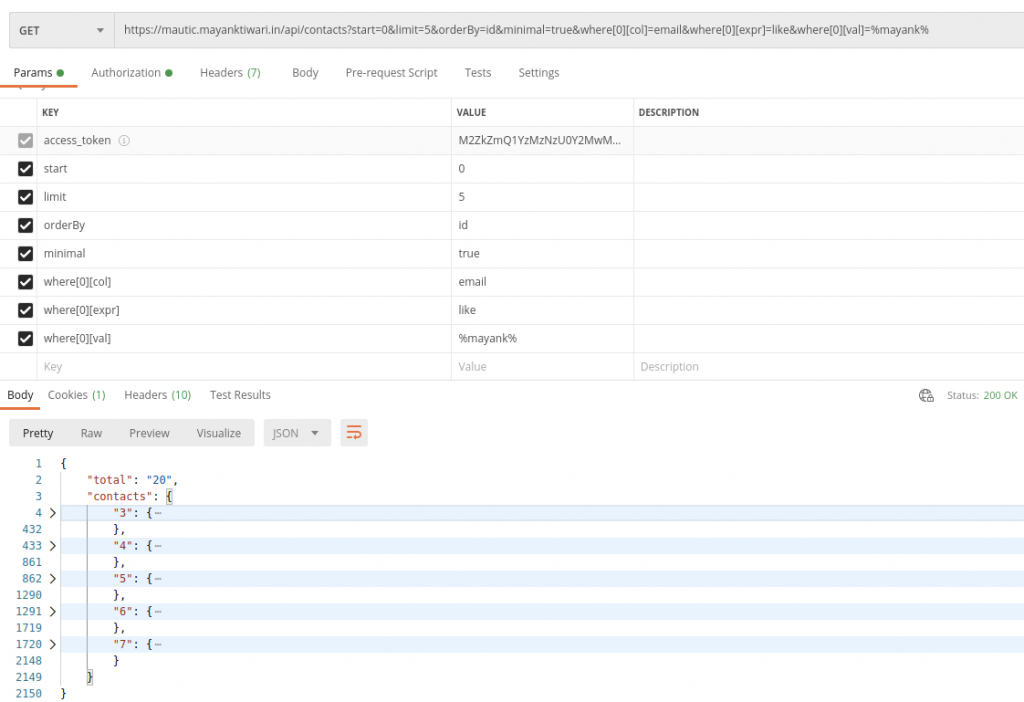Click the empty Value input field
Screen dimensions: 1024x702
[x=542, y=366]
